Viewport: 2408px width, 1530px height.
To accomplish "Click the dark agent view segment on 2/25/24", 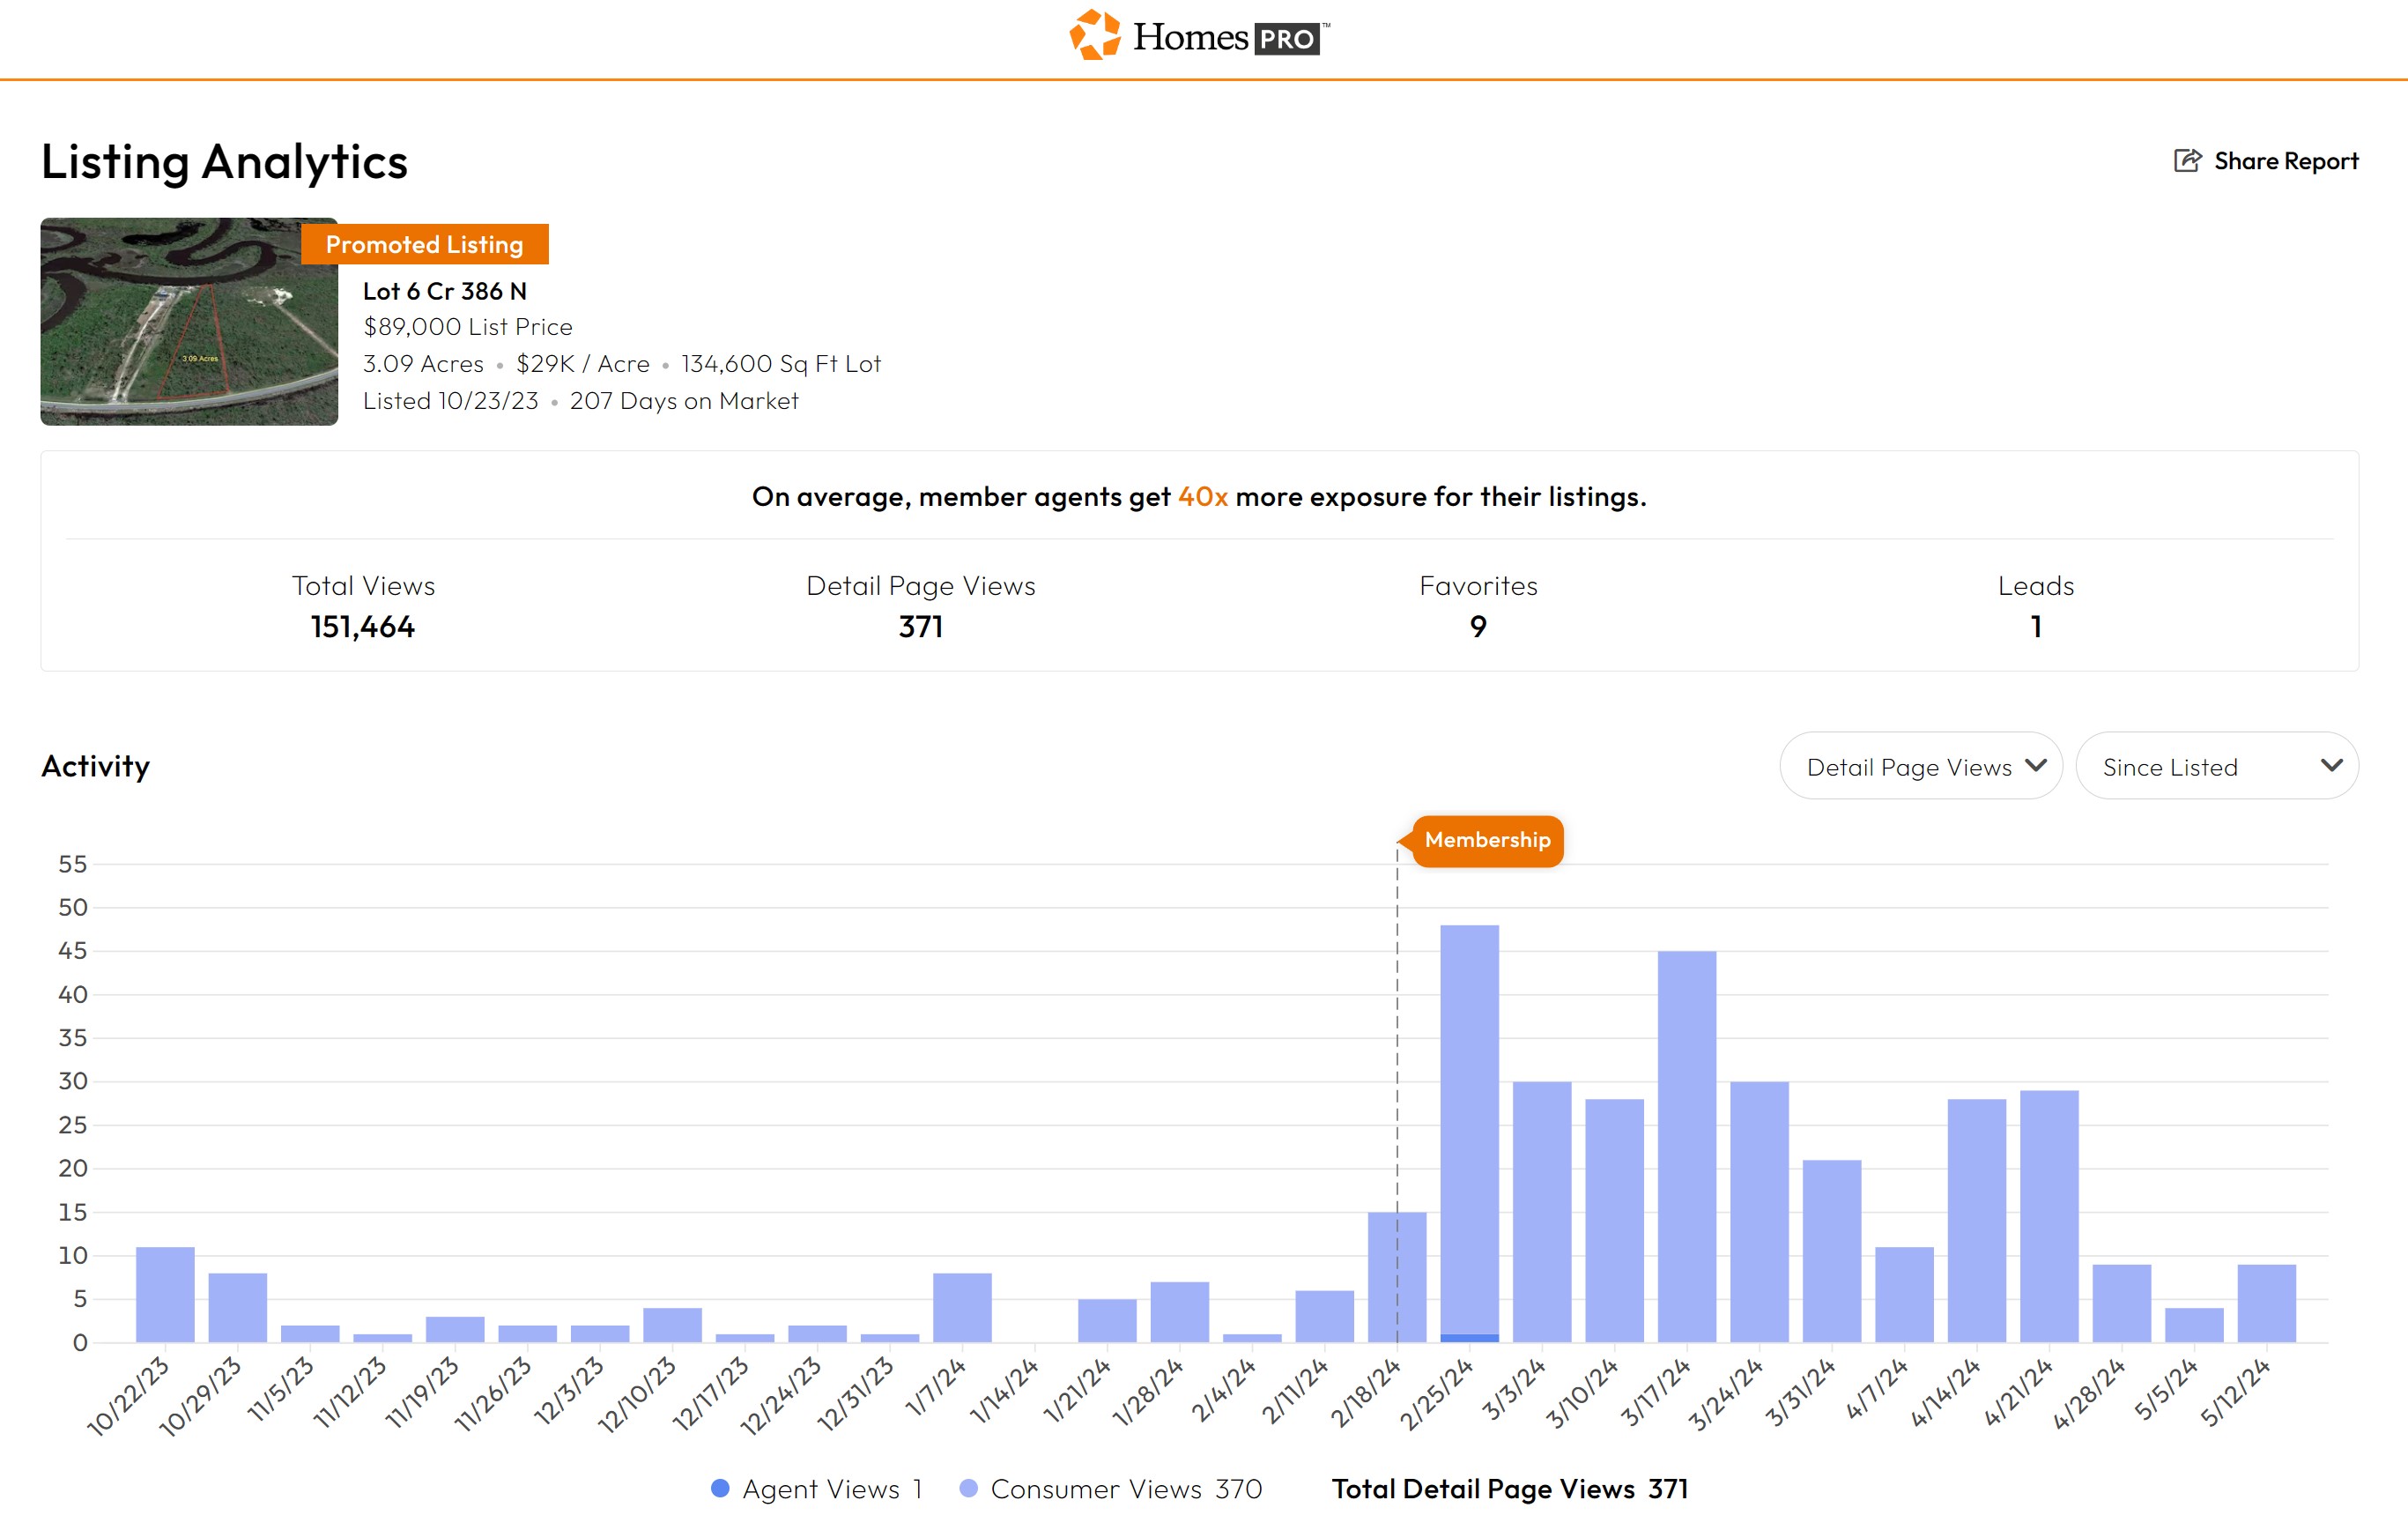I will tap(1469, 1338).
